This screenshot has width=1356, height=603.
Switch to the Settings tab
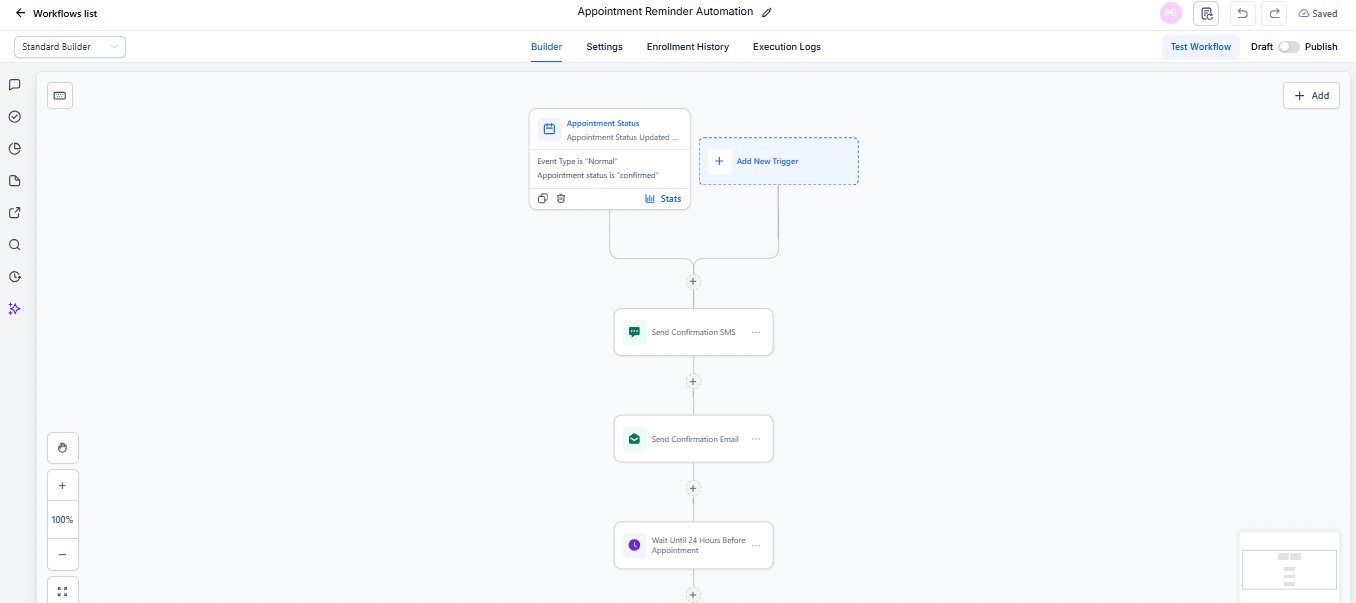click(604, 47)
